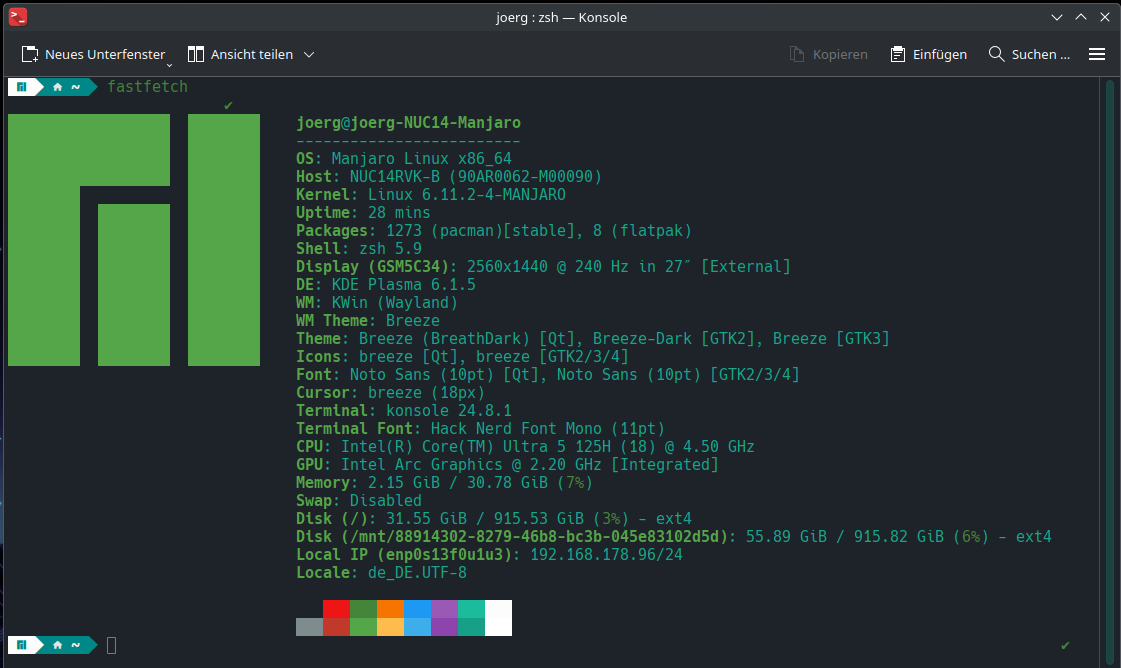1121x668 pixels.
Task: Click the large Manjaro logo graphic
Action: pyautogui.click(x=134, y=240)
